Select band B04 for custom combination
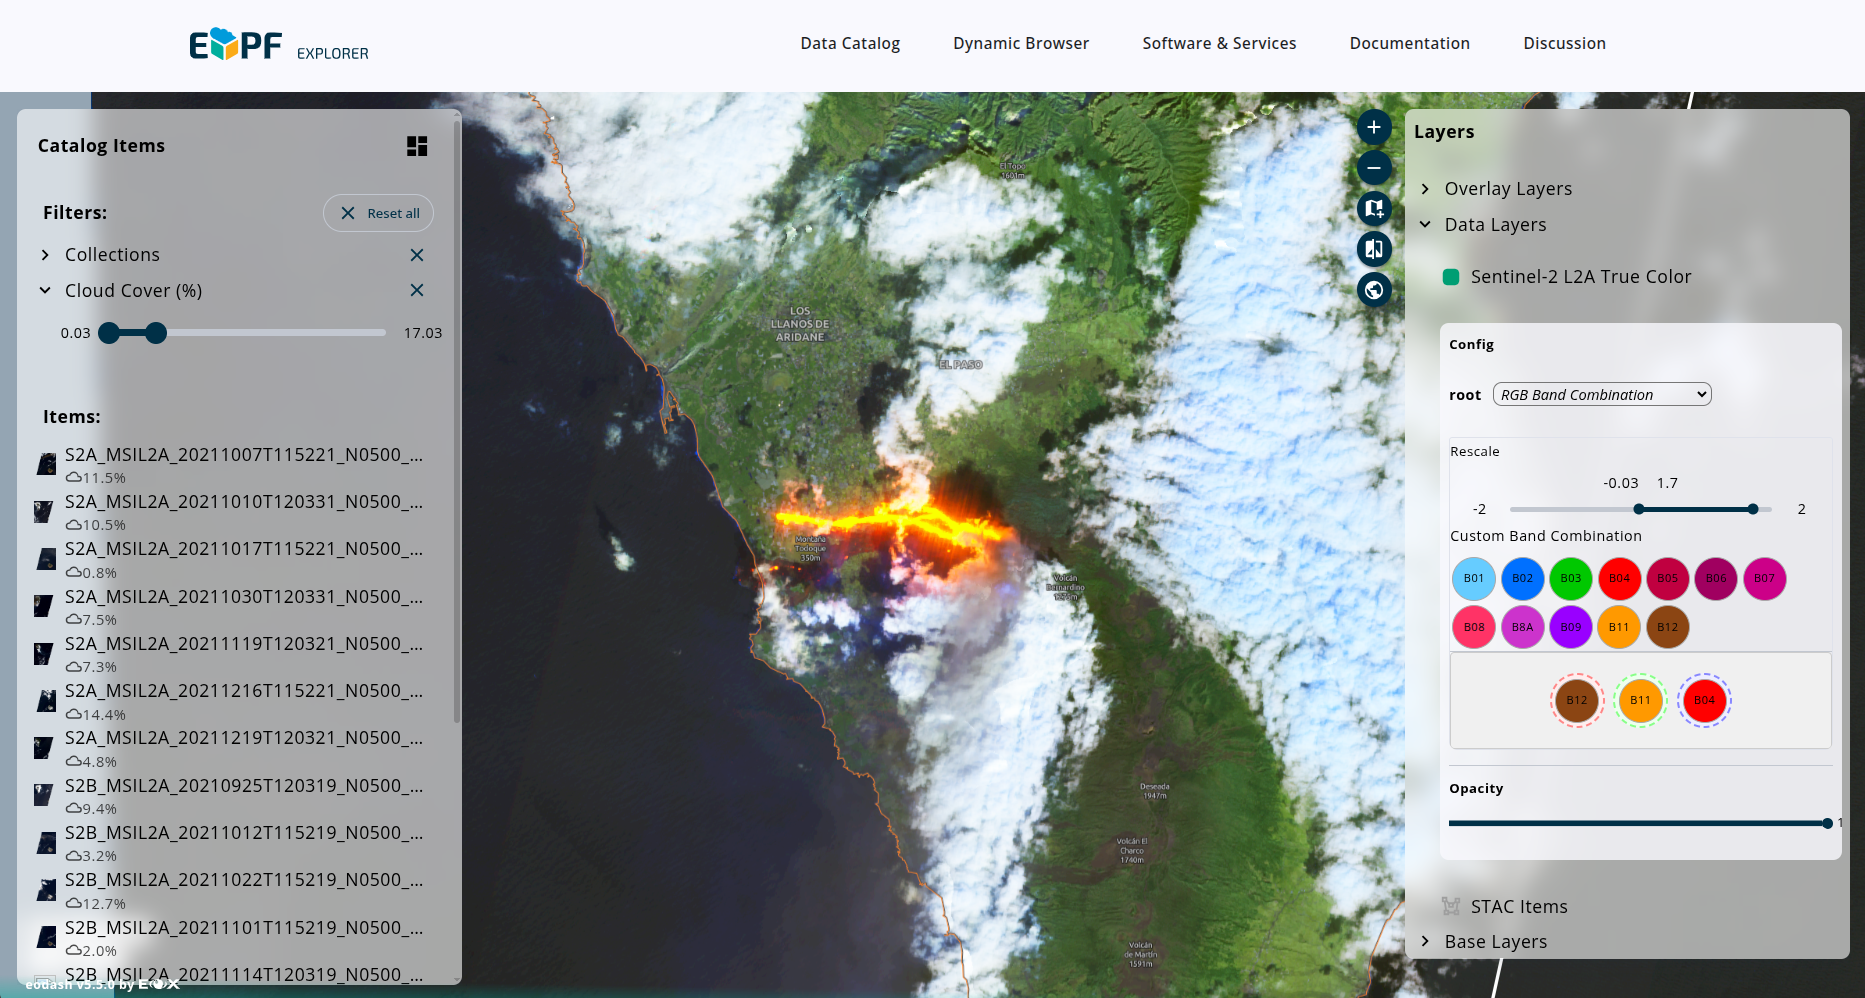The height and width of the screenshot is (998, 1865). [x=1619, y=578]
